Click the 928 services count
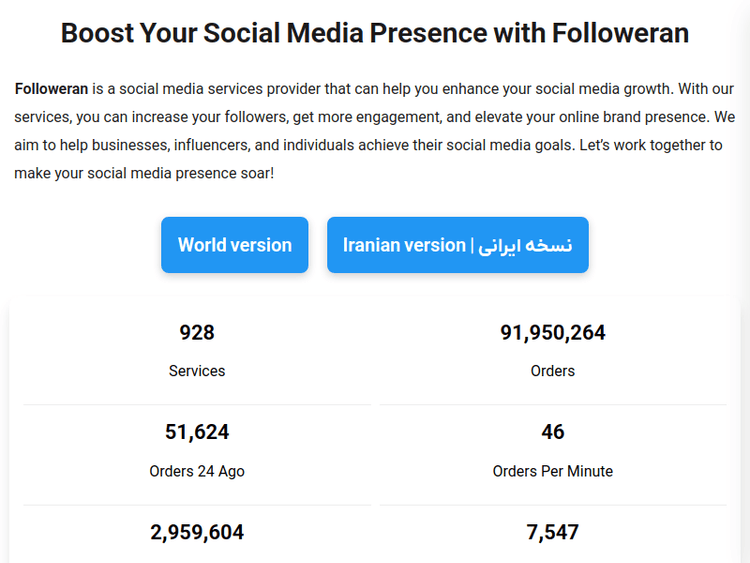Viewport: 750px width, 563px height. [197, 333]
